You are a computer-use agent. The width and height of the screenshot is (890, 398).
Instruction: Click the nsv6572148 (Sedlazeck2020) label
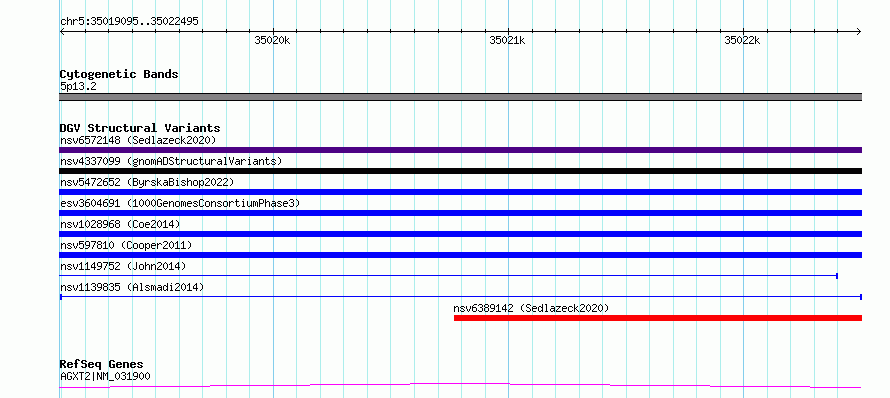click(x=138, y=140)
